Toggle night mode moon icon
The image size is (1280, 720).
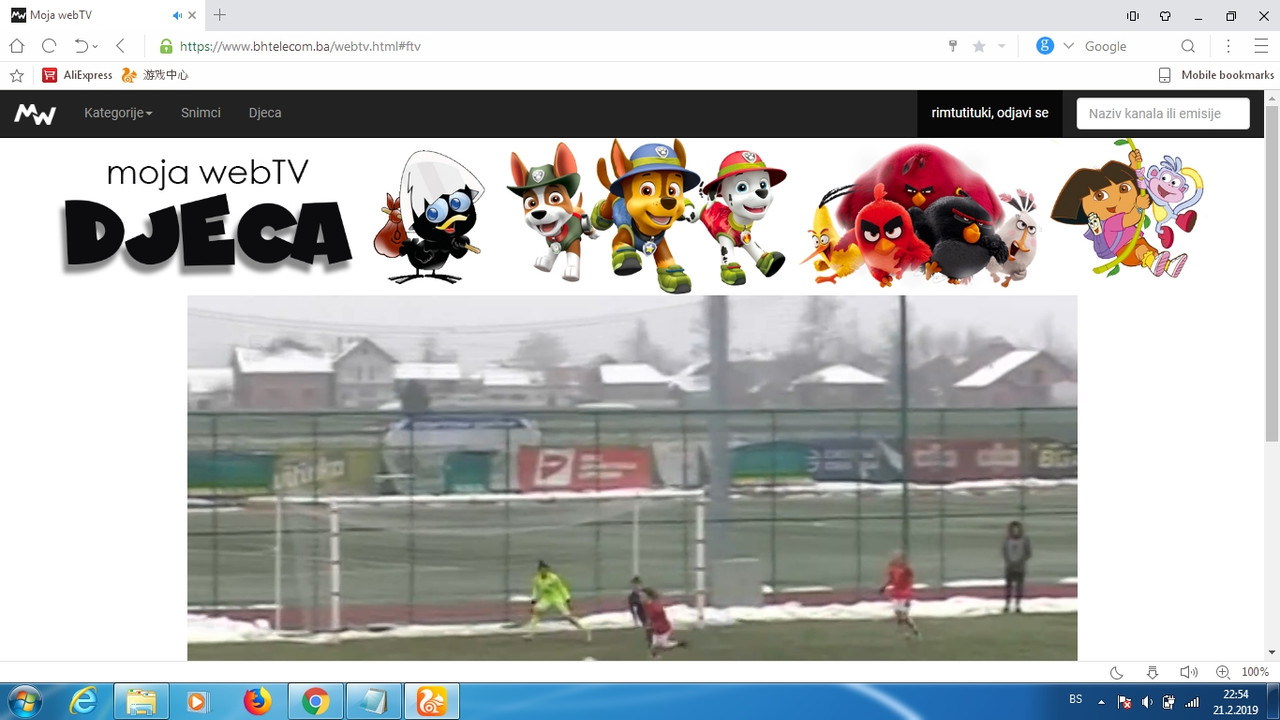click(1117, 672)
